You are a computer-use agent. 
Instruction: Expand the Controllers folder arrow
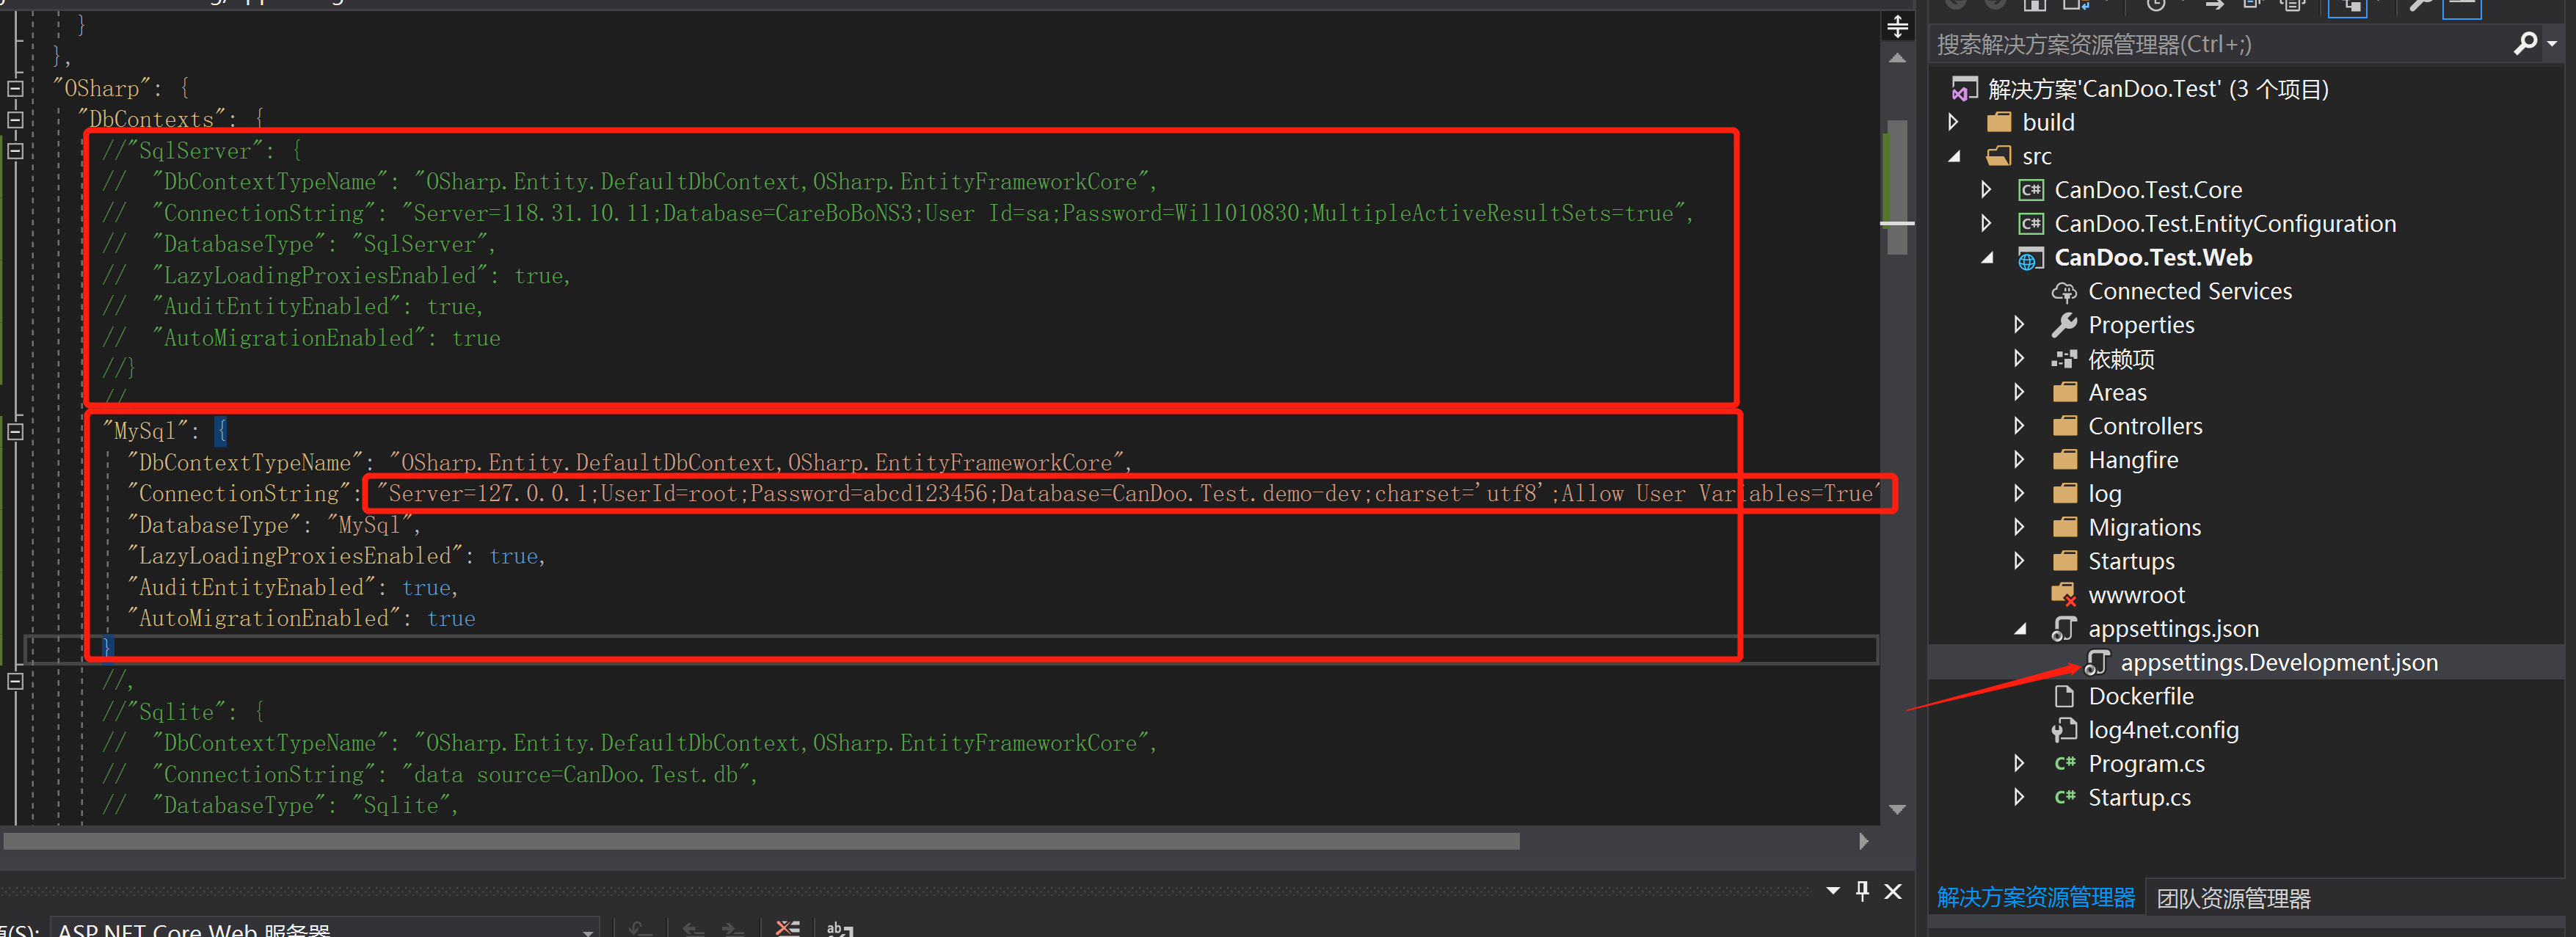(2020, 426)
